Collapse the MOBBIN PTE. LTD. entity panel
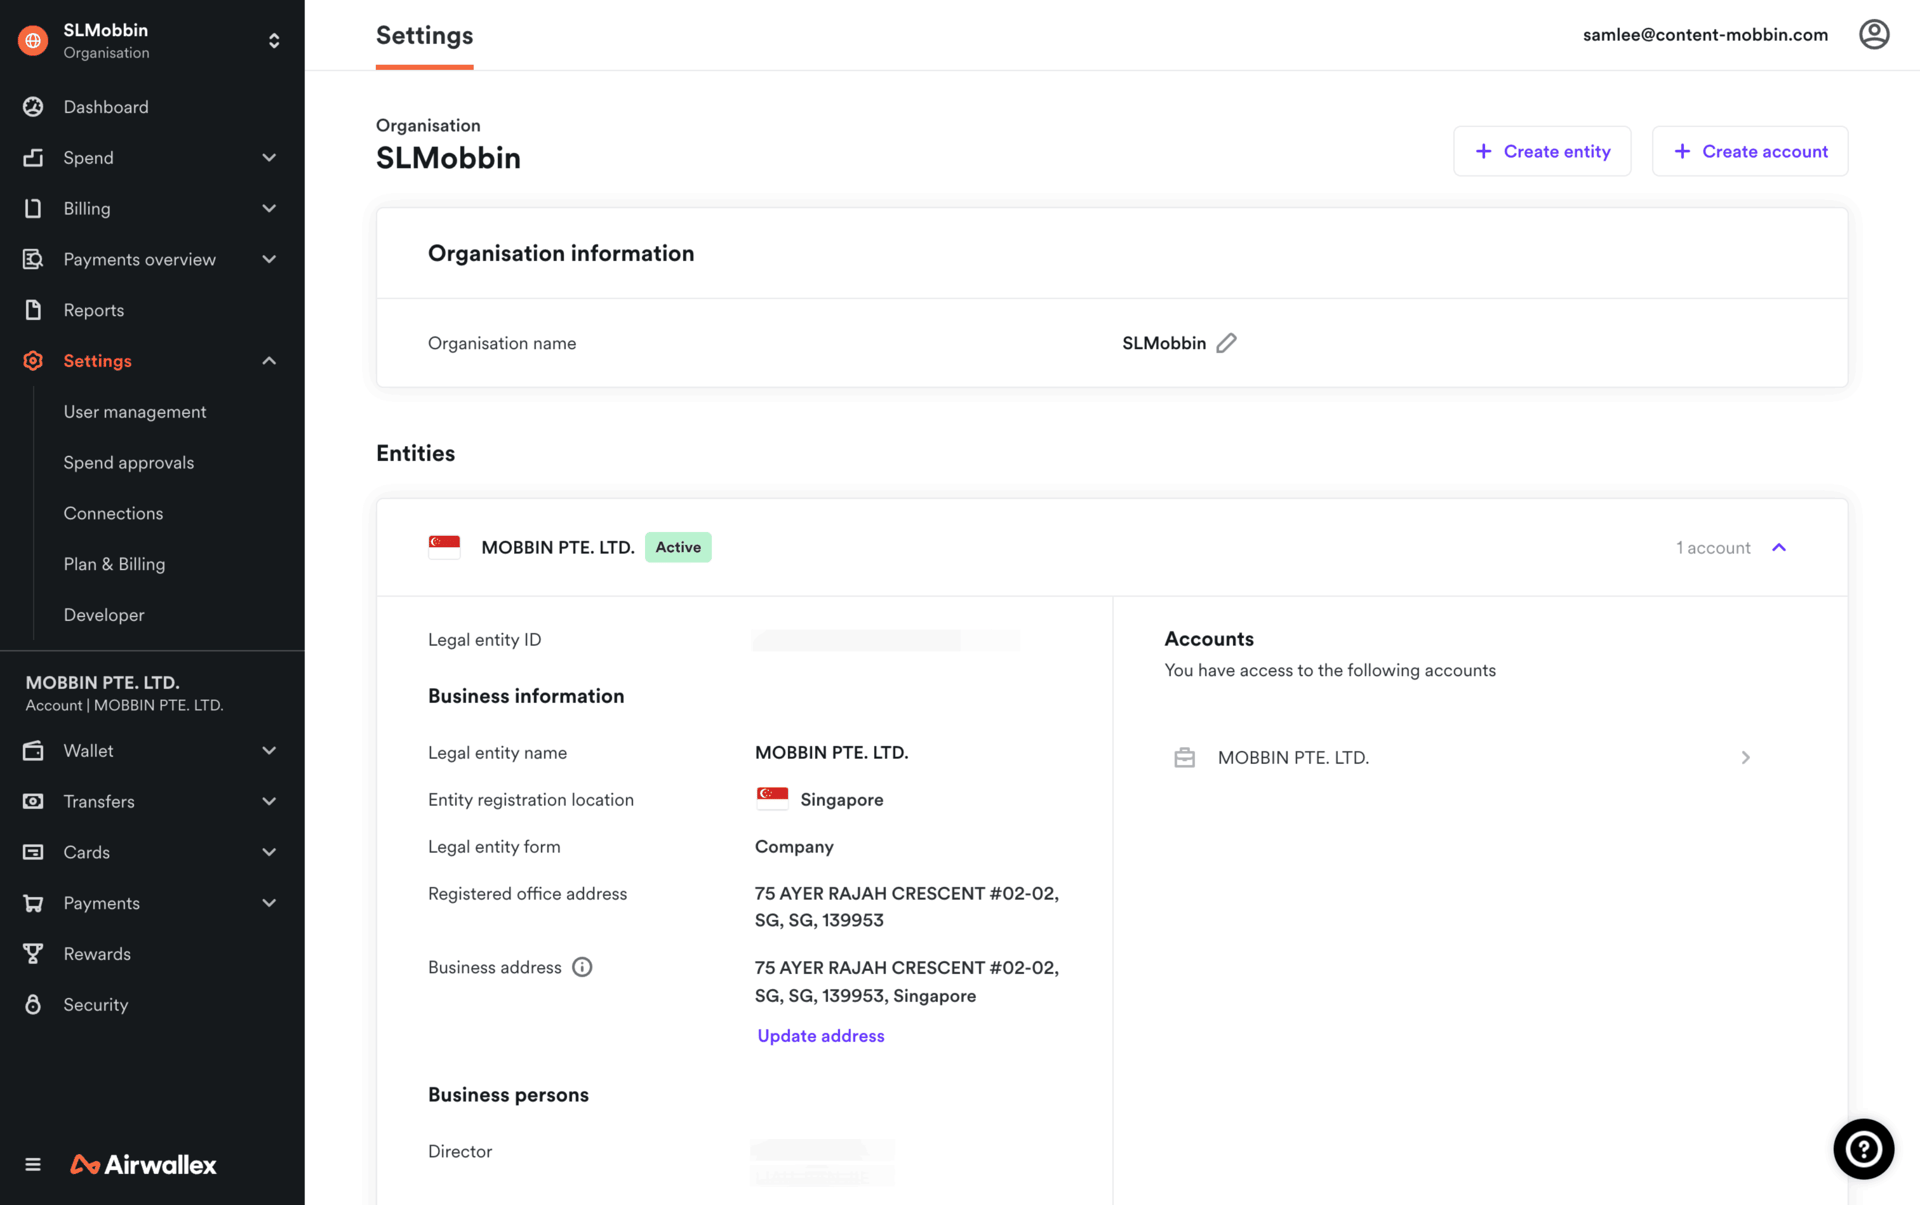 (x=1779, y=547)
